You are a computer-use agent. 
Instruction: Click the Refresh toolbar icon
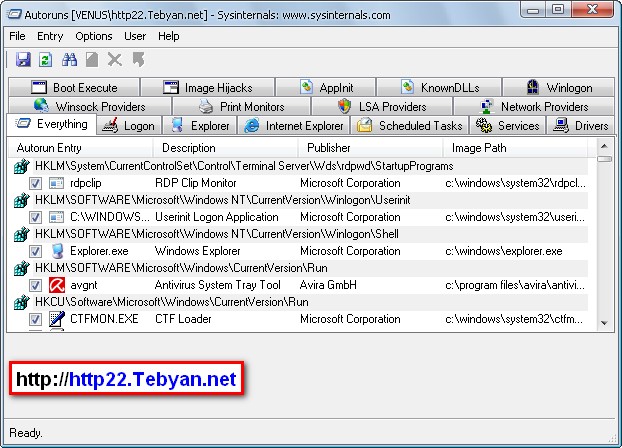click(x=46, y=60)
